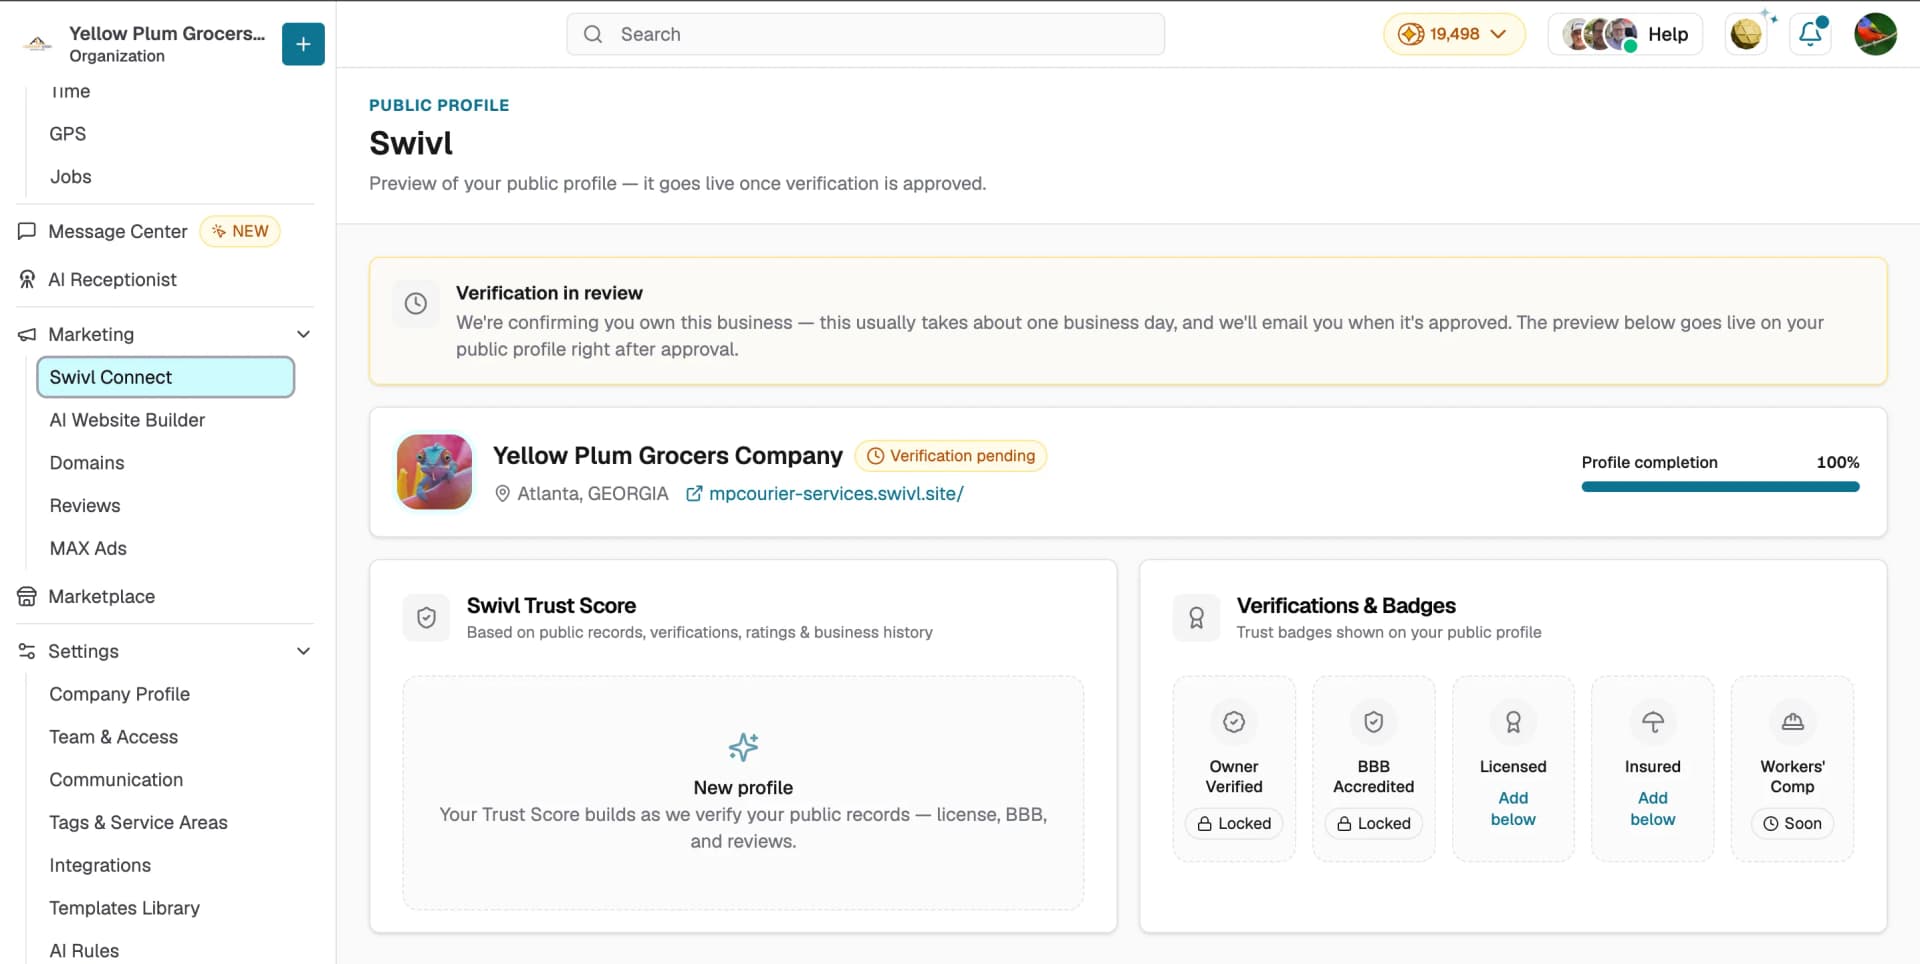
Task: Click Locked under Owner Verified
Action: (x=1234, y=824)
